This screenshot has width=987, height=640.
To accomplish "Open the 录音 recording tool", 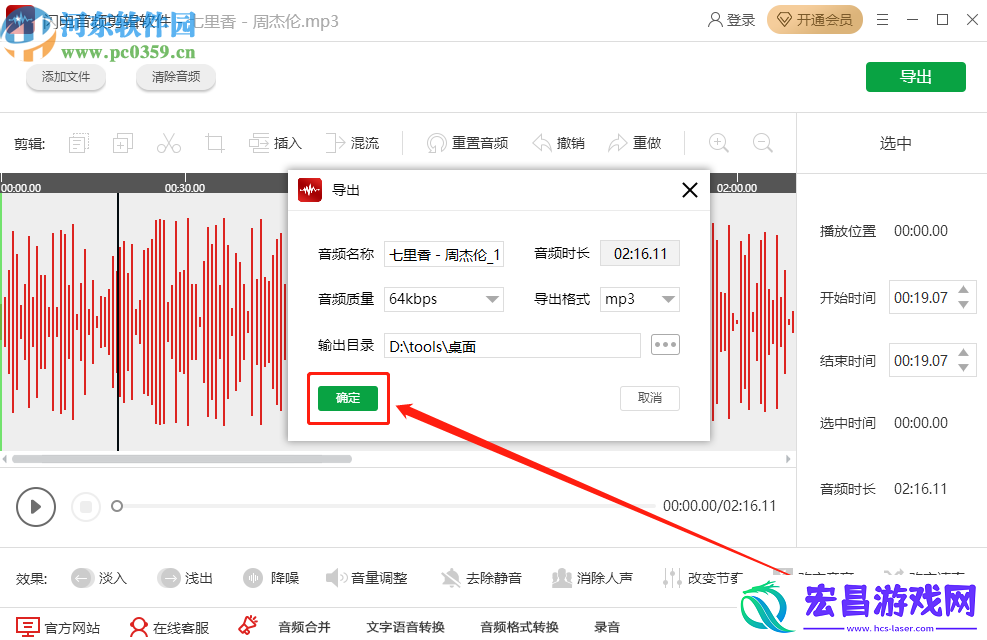I will tap(607, 627).
